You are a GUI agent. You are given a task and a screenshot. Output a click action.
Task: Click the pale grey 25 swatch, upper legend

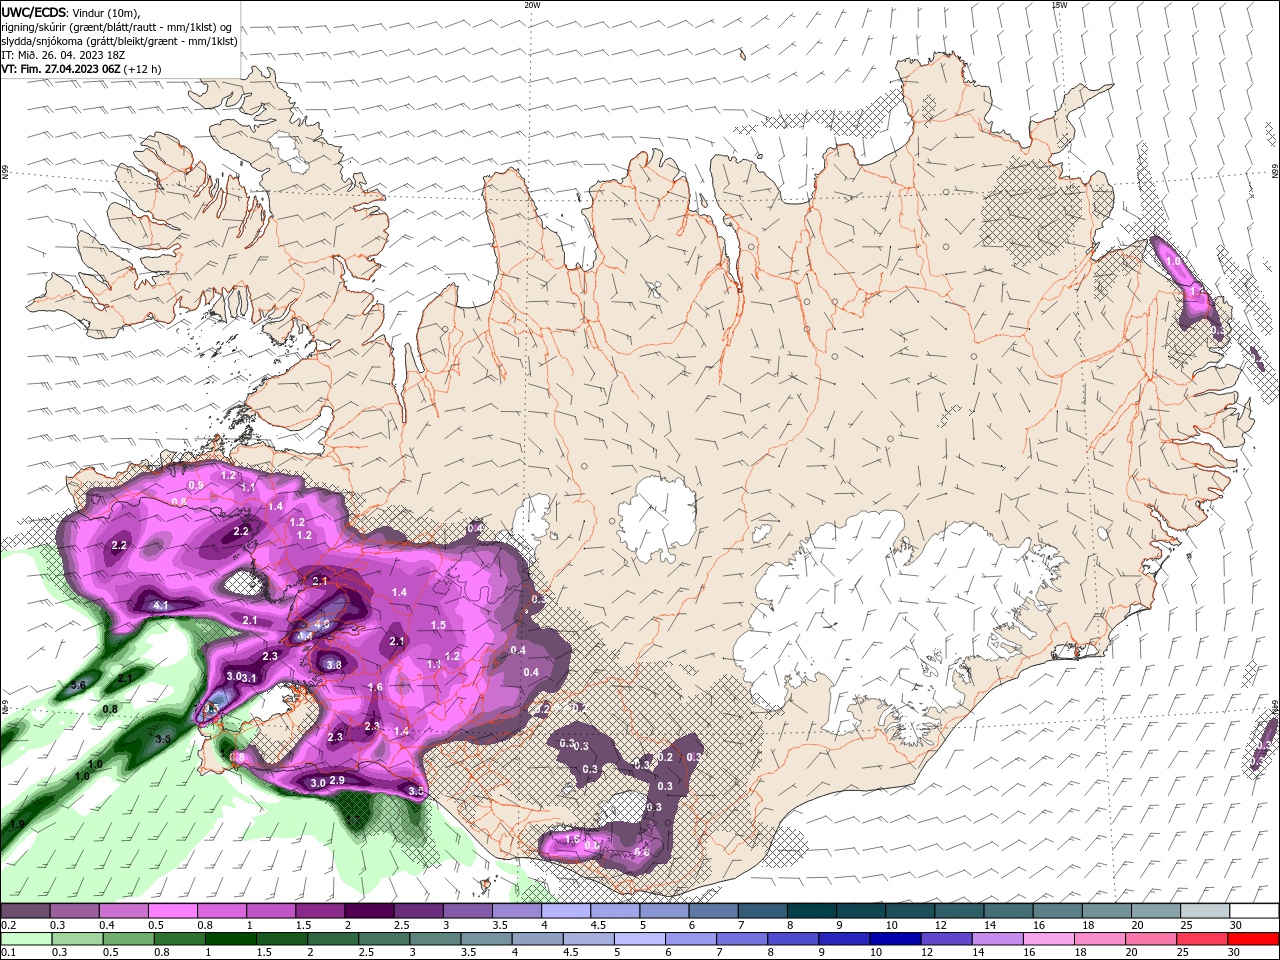[x=1204, y=911]
